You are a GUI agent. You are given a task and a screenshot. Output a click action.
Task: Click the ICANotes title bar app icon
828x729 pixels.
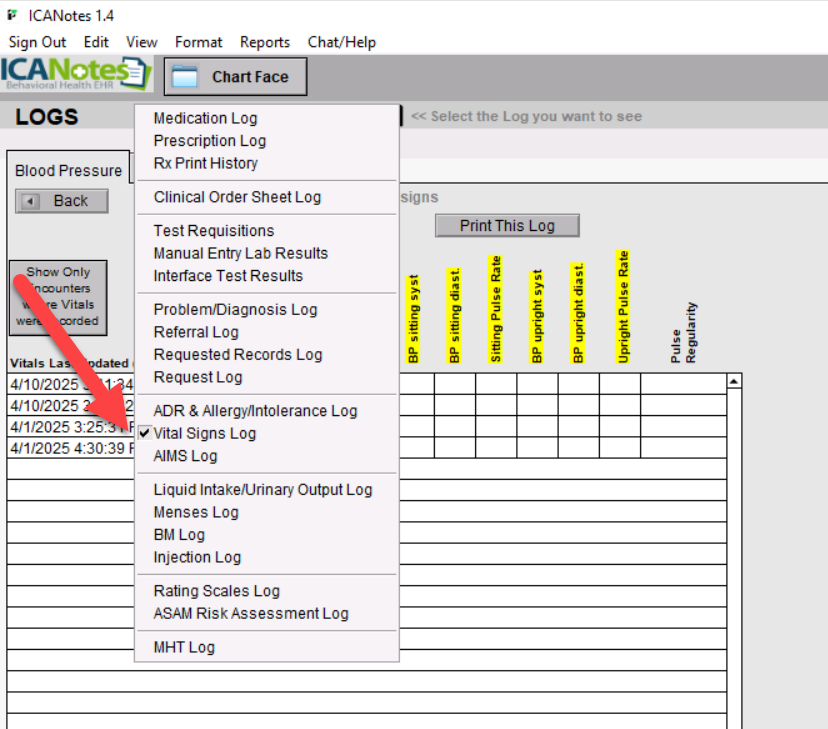12,15
